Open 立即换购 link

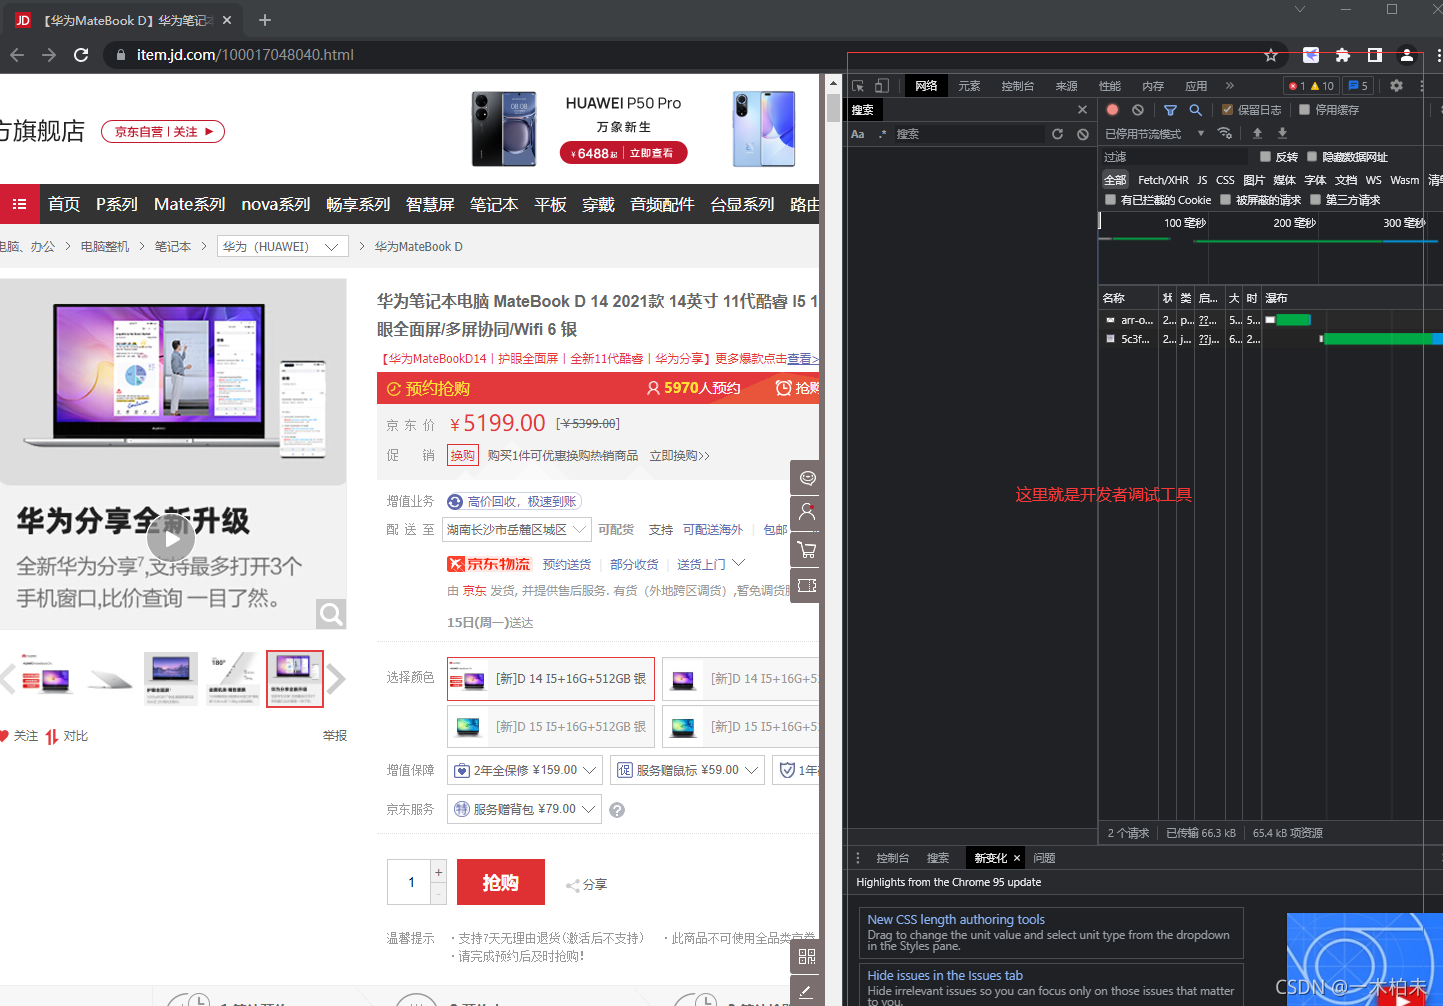point(680,456)
